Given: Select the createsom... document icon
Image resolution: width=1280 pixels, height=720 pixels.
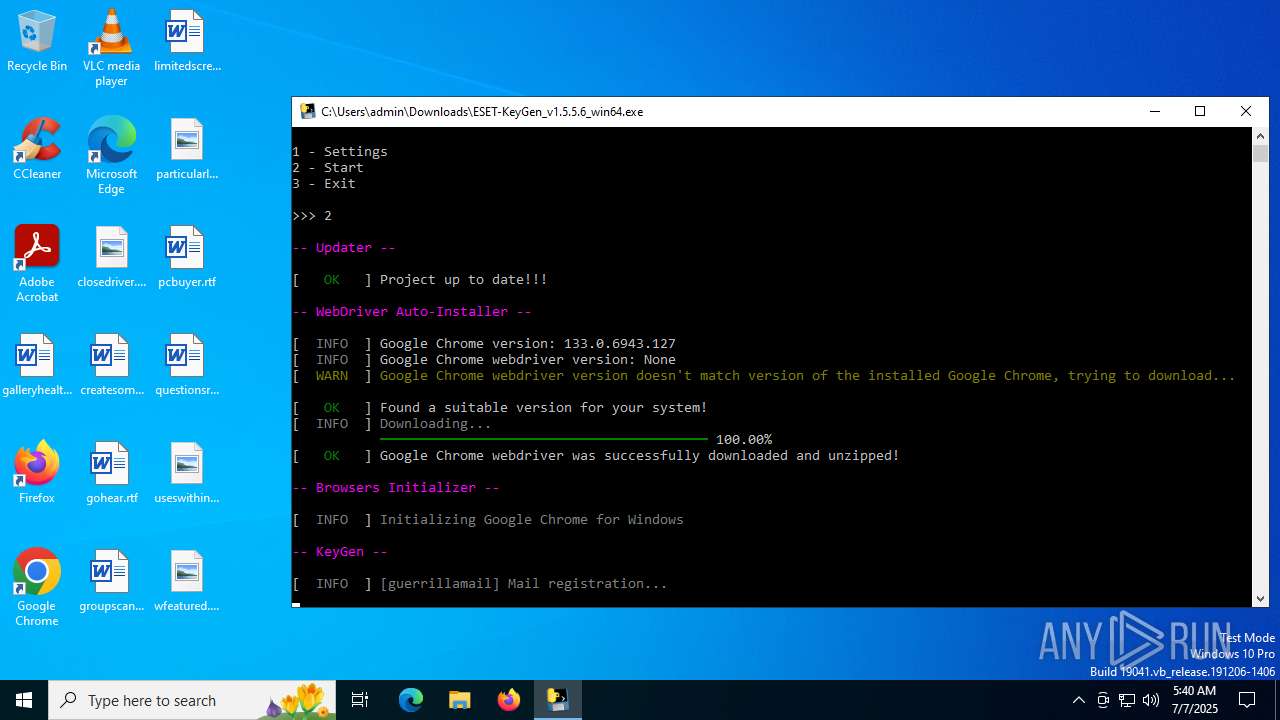Looking at the screenshot, I should (x=111, y=366).
